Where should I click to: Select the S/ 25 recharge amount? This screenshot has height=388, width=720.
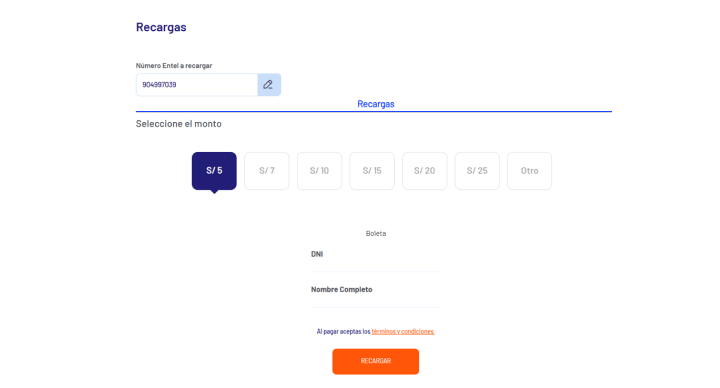point(477,171)
